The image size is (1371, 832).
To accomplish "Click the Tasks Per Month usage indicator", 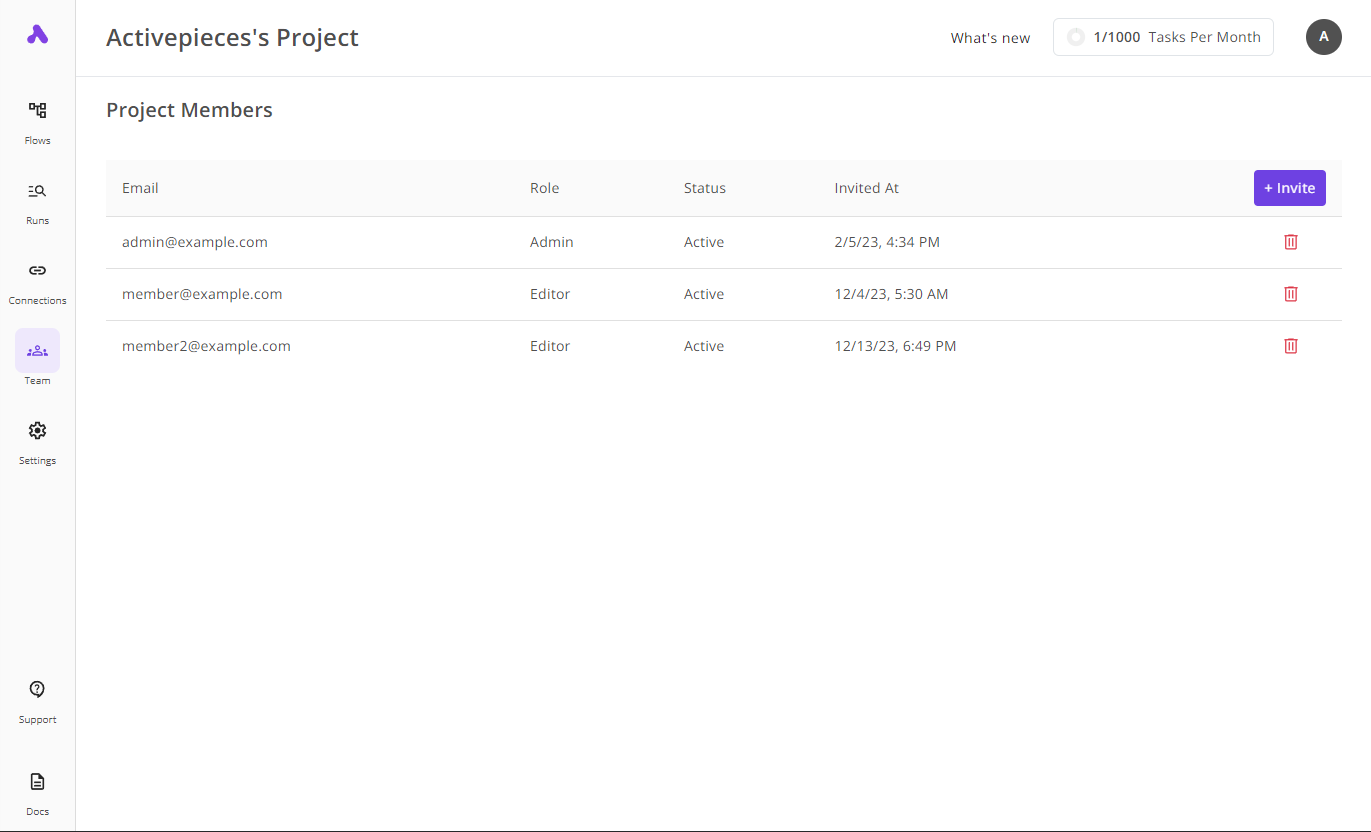I will (x=1163, y=37).
